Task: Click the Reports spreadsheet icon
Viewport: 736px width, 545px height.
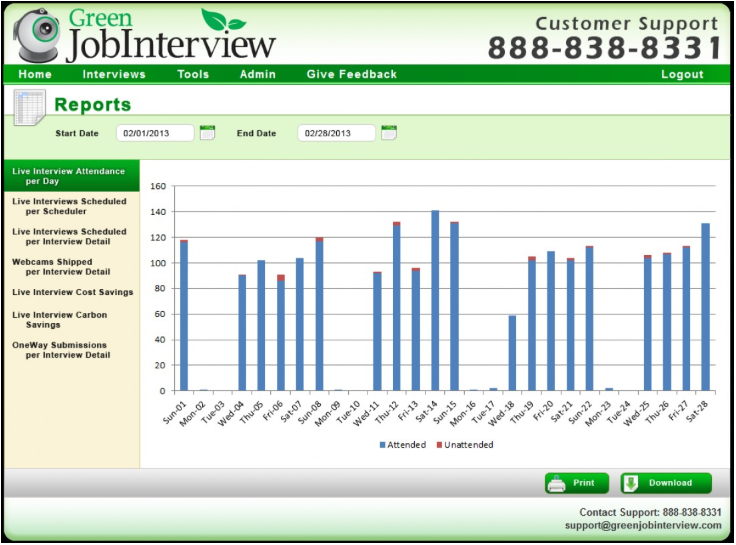Action: 30,108
